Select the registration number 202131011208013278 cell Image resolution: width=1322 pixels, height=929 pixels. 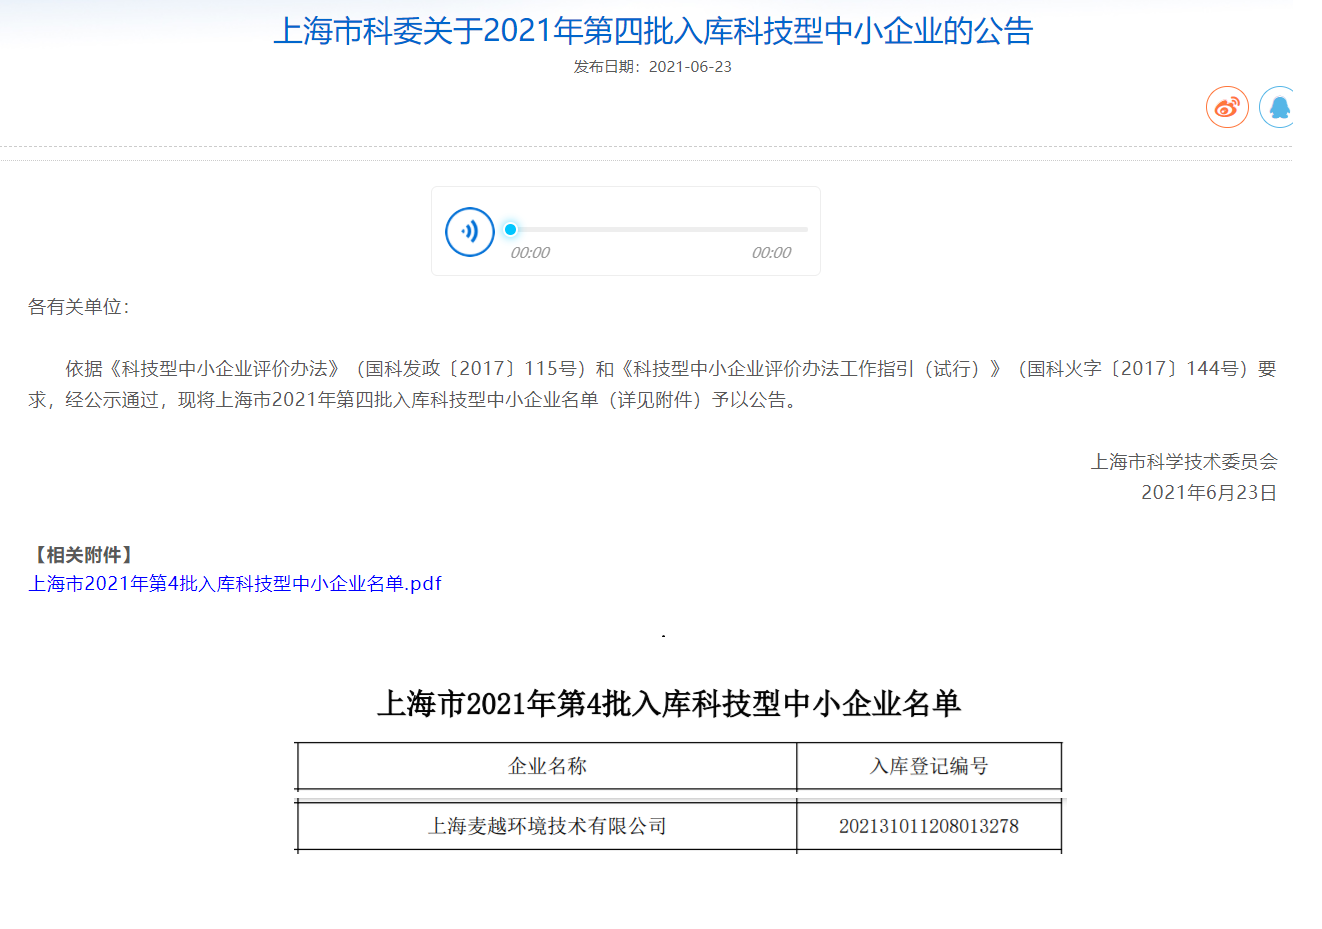(x=928, y=826)
